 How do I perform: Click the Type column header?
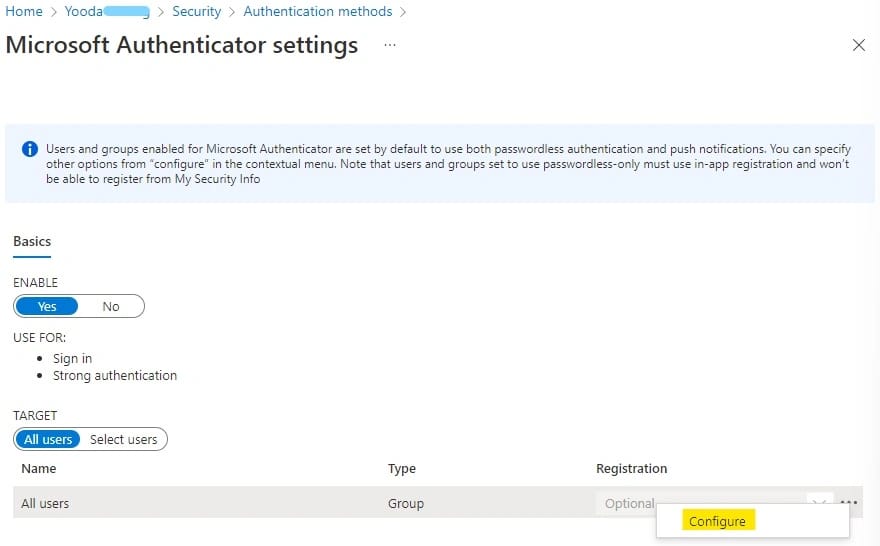pos(402,468)
